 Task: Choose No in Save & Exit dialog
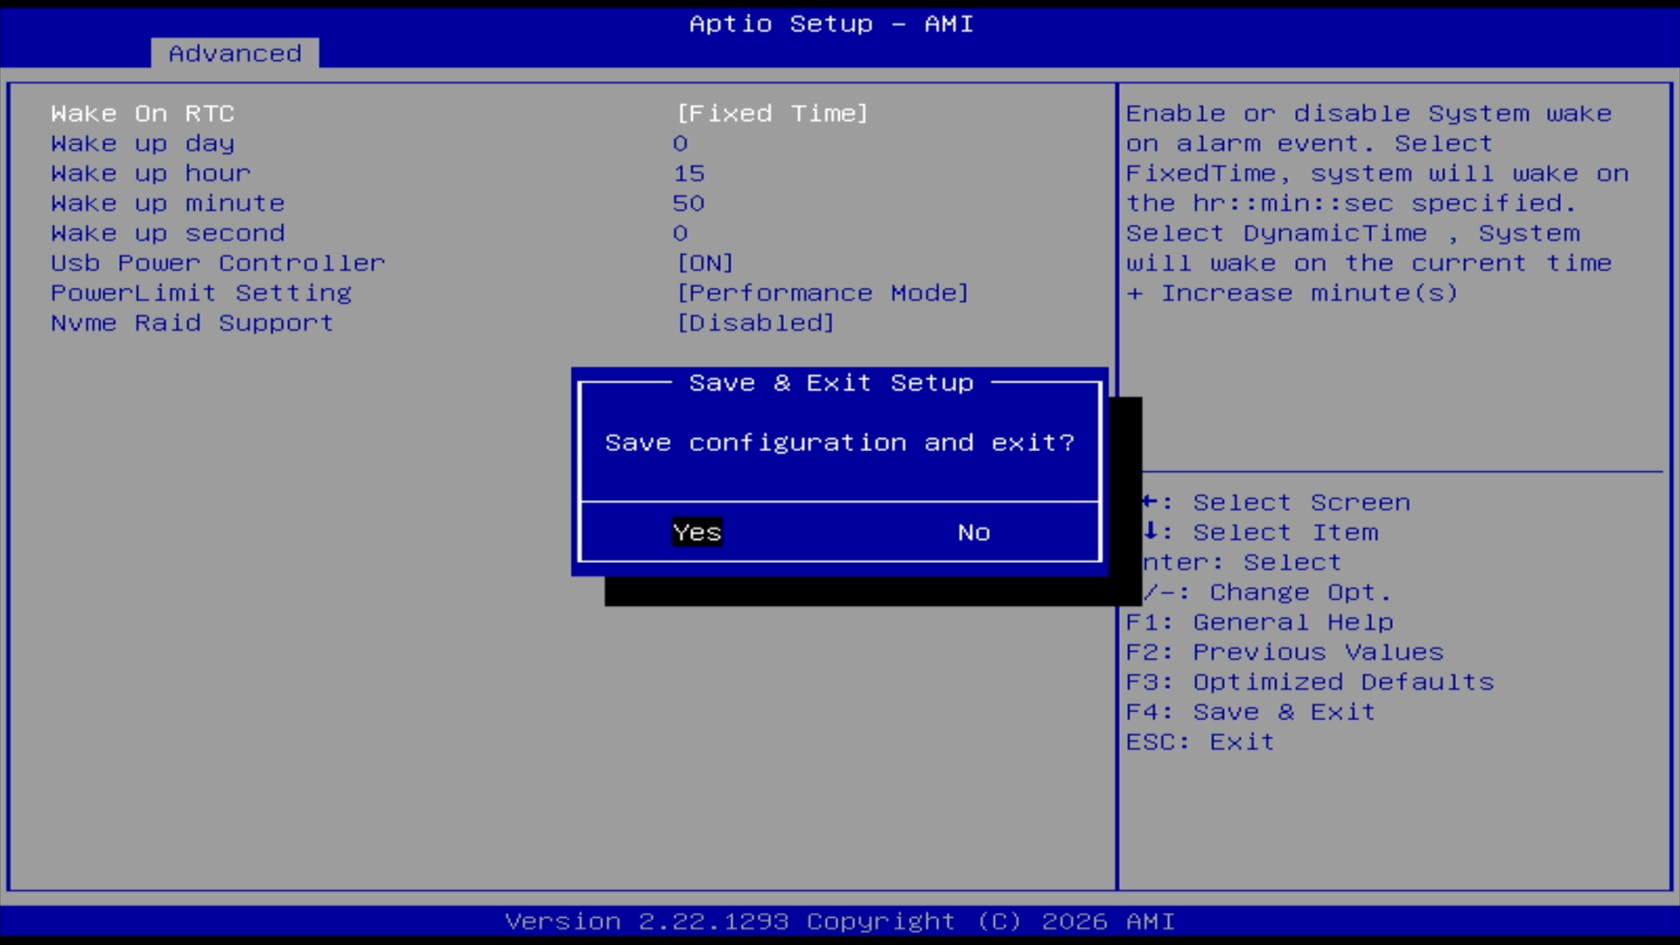coord(974,532)
